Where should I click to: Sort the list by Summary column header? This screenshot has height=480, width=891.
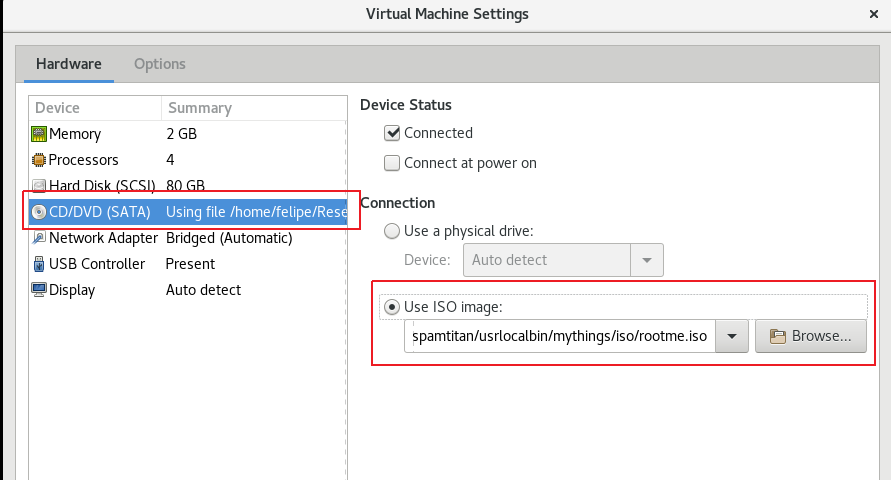click(199, 108)
